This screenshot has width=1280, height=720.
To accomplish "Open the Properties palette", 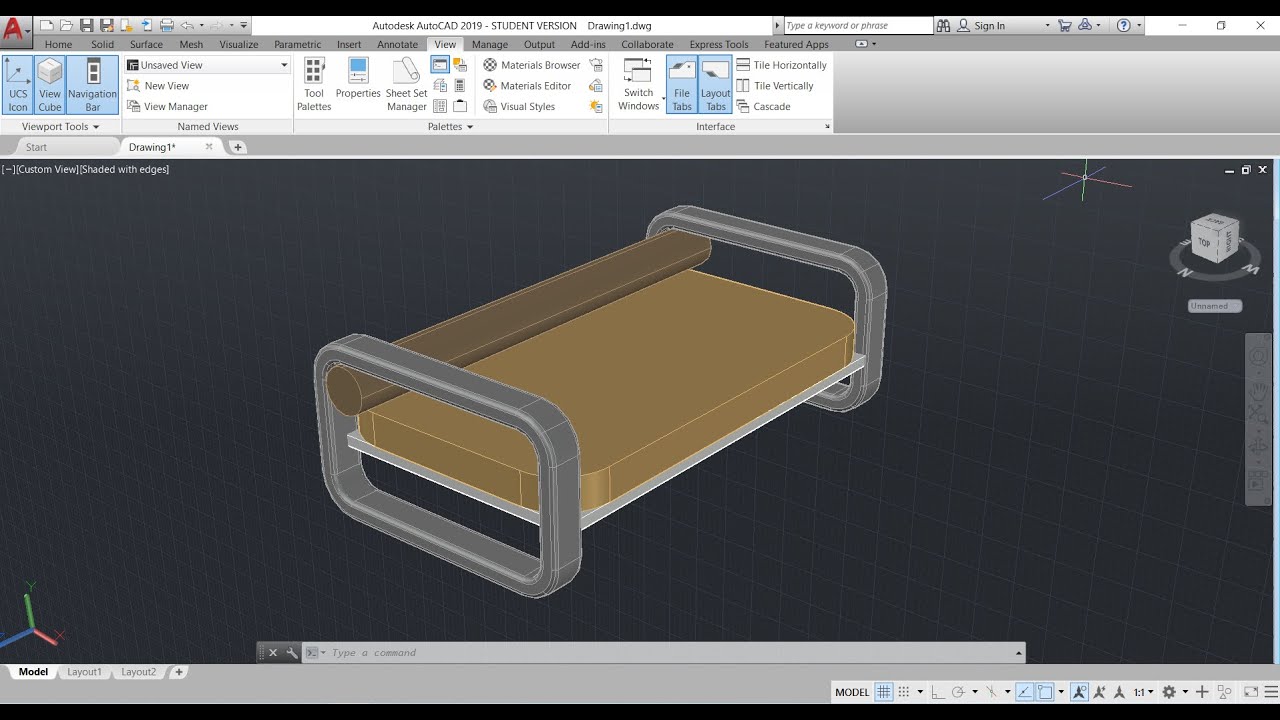I will [358, 78].
